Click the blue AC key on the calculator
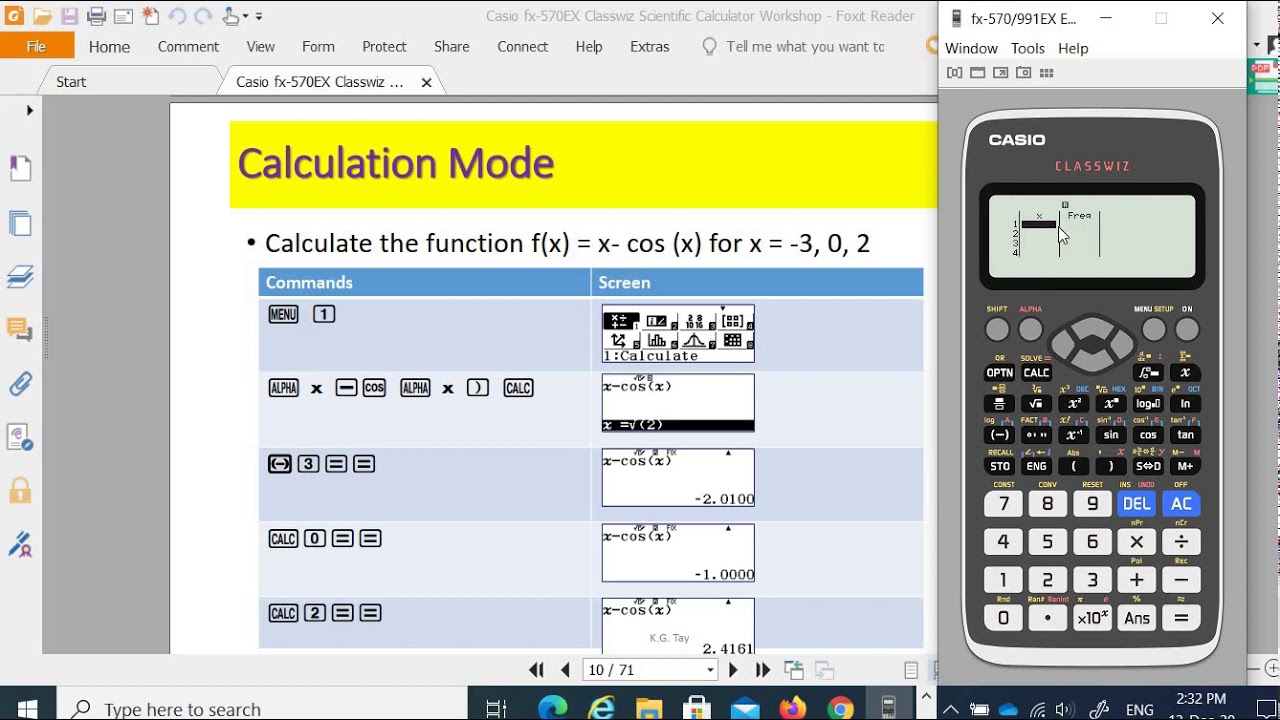 coord(1181,504)
